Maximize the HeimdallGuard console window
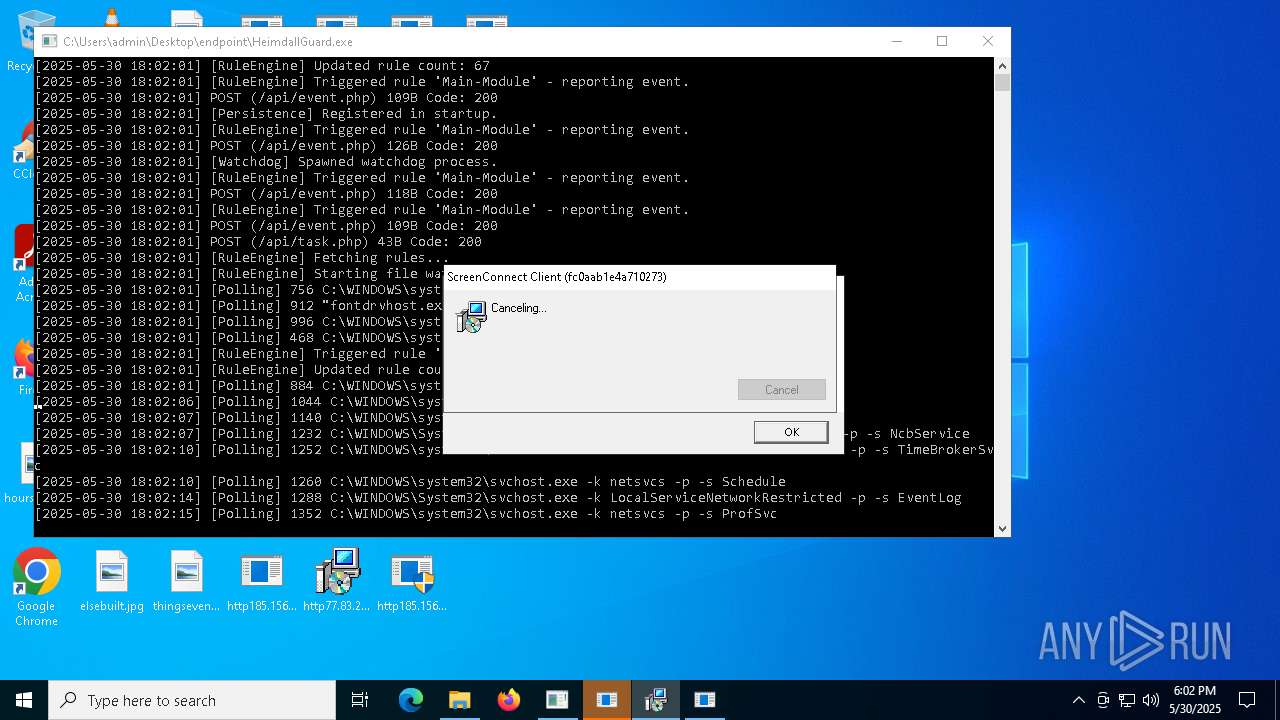Viewport: 1280px width, 720px height. [x=942, y=41]
